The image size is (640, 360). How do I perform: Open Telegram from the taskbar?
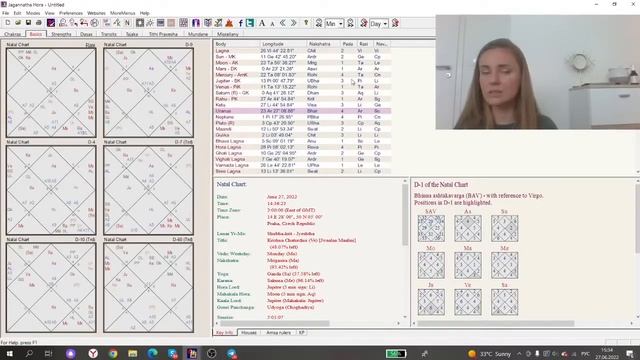click(232, 353)
